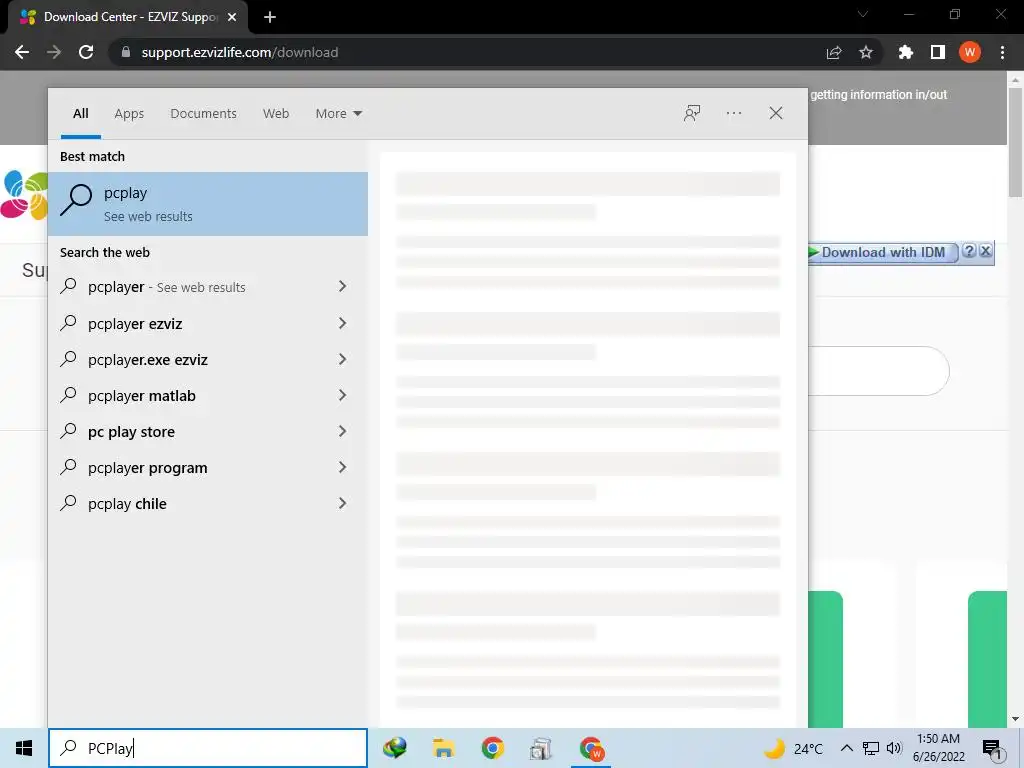Click the EZVIZ page search field
Screen dimensions: 1024x768
click(878, 371)
